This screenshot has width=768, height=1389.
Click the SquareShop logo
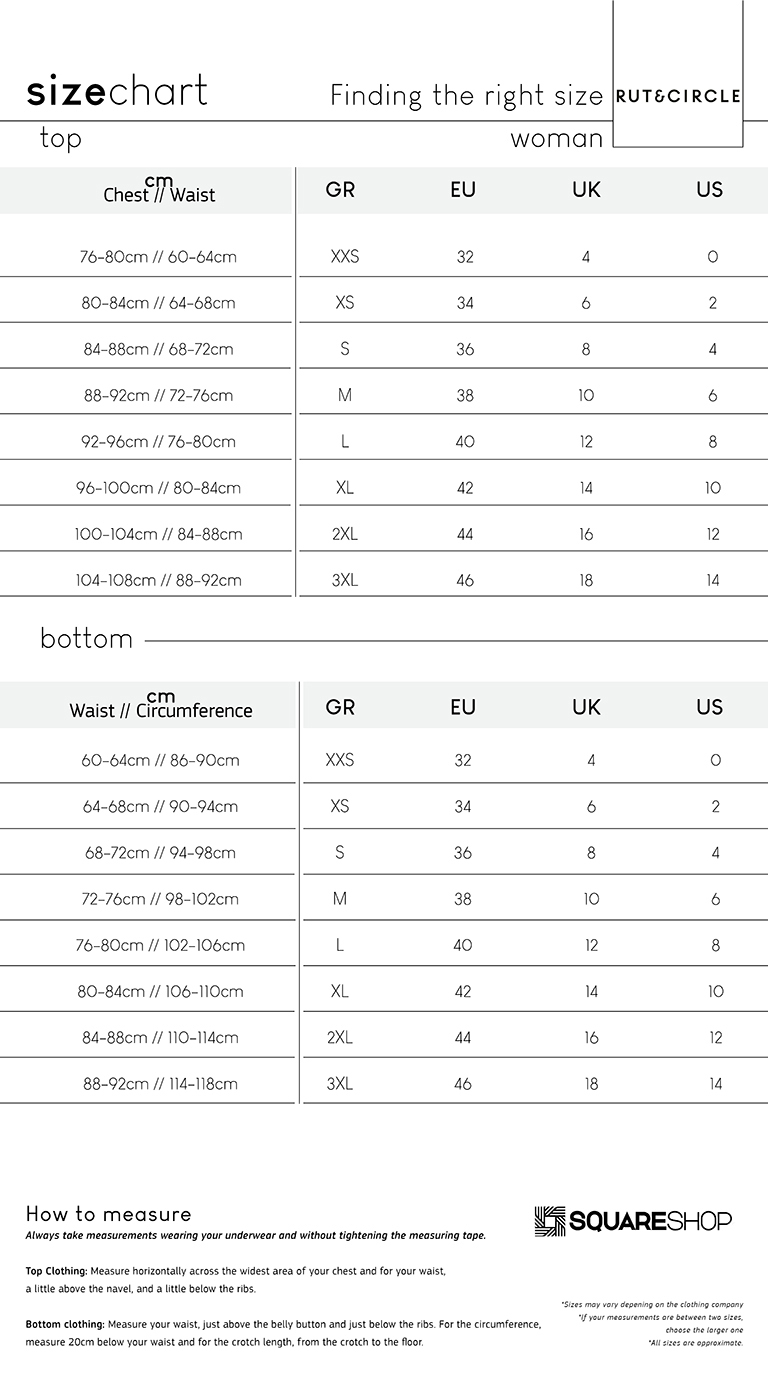633,1220
